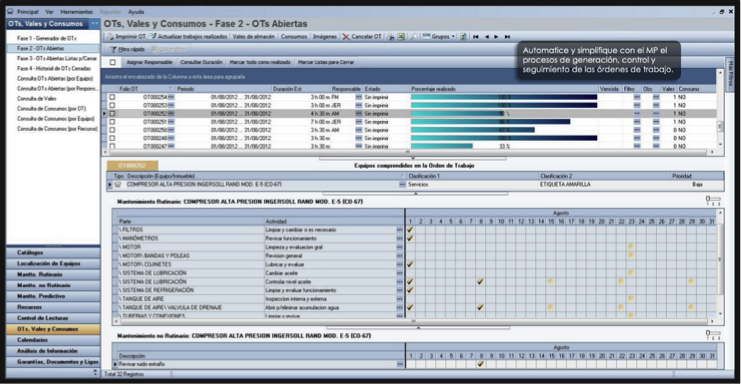Expand the Calendarios sidebar section
Screen dimensions: 741x384
[53, 340]
